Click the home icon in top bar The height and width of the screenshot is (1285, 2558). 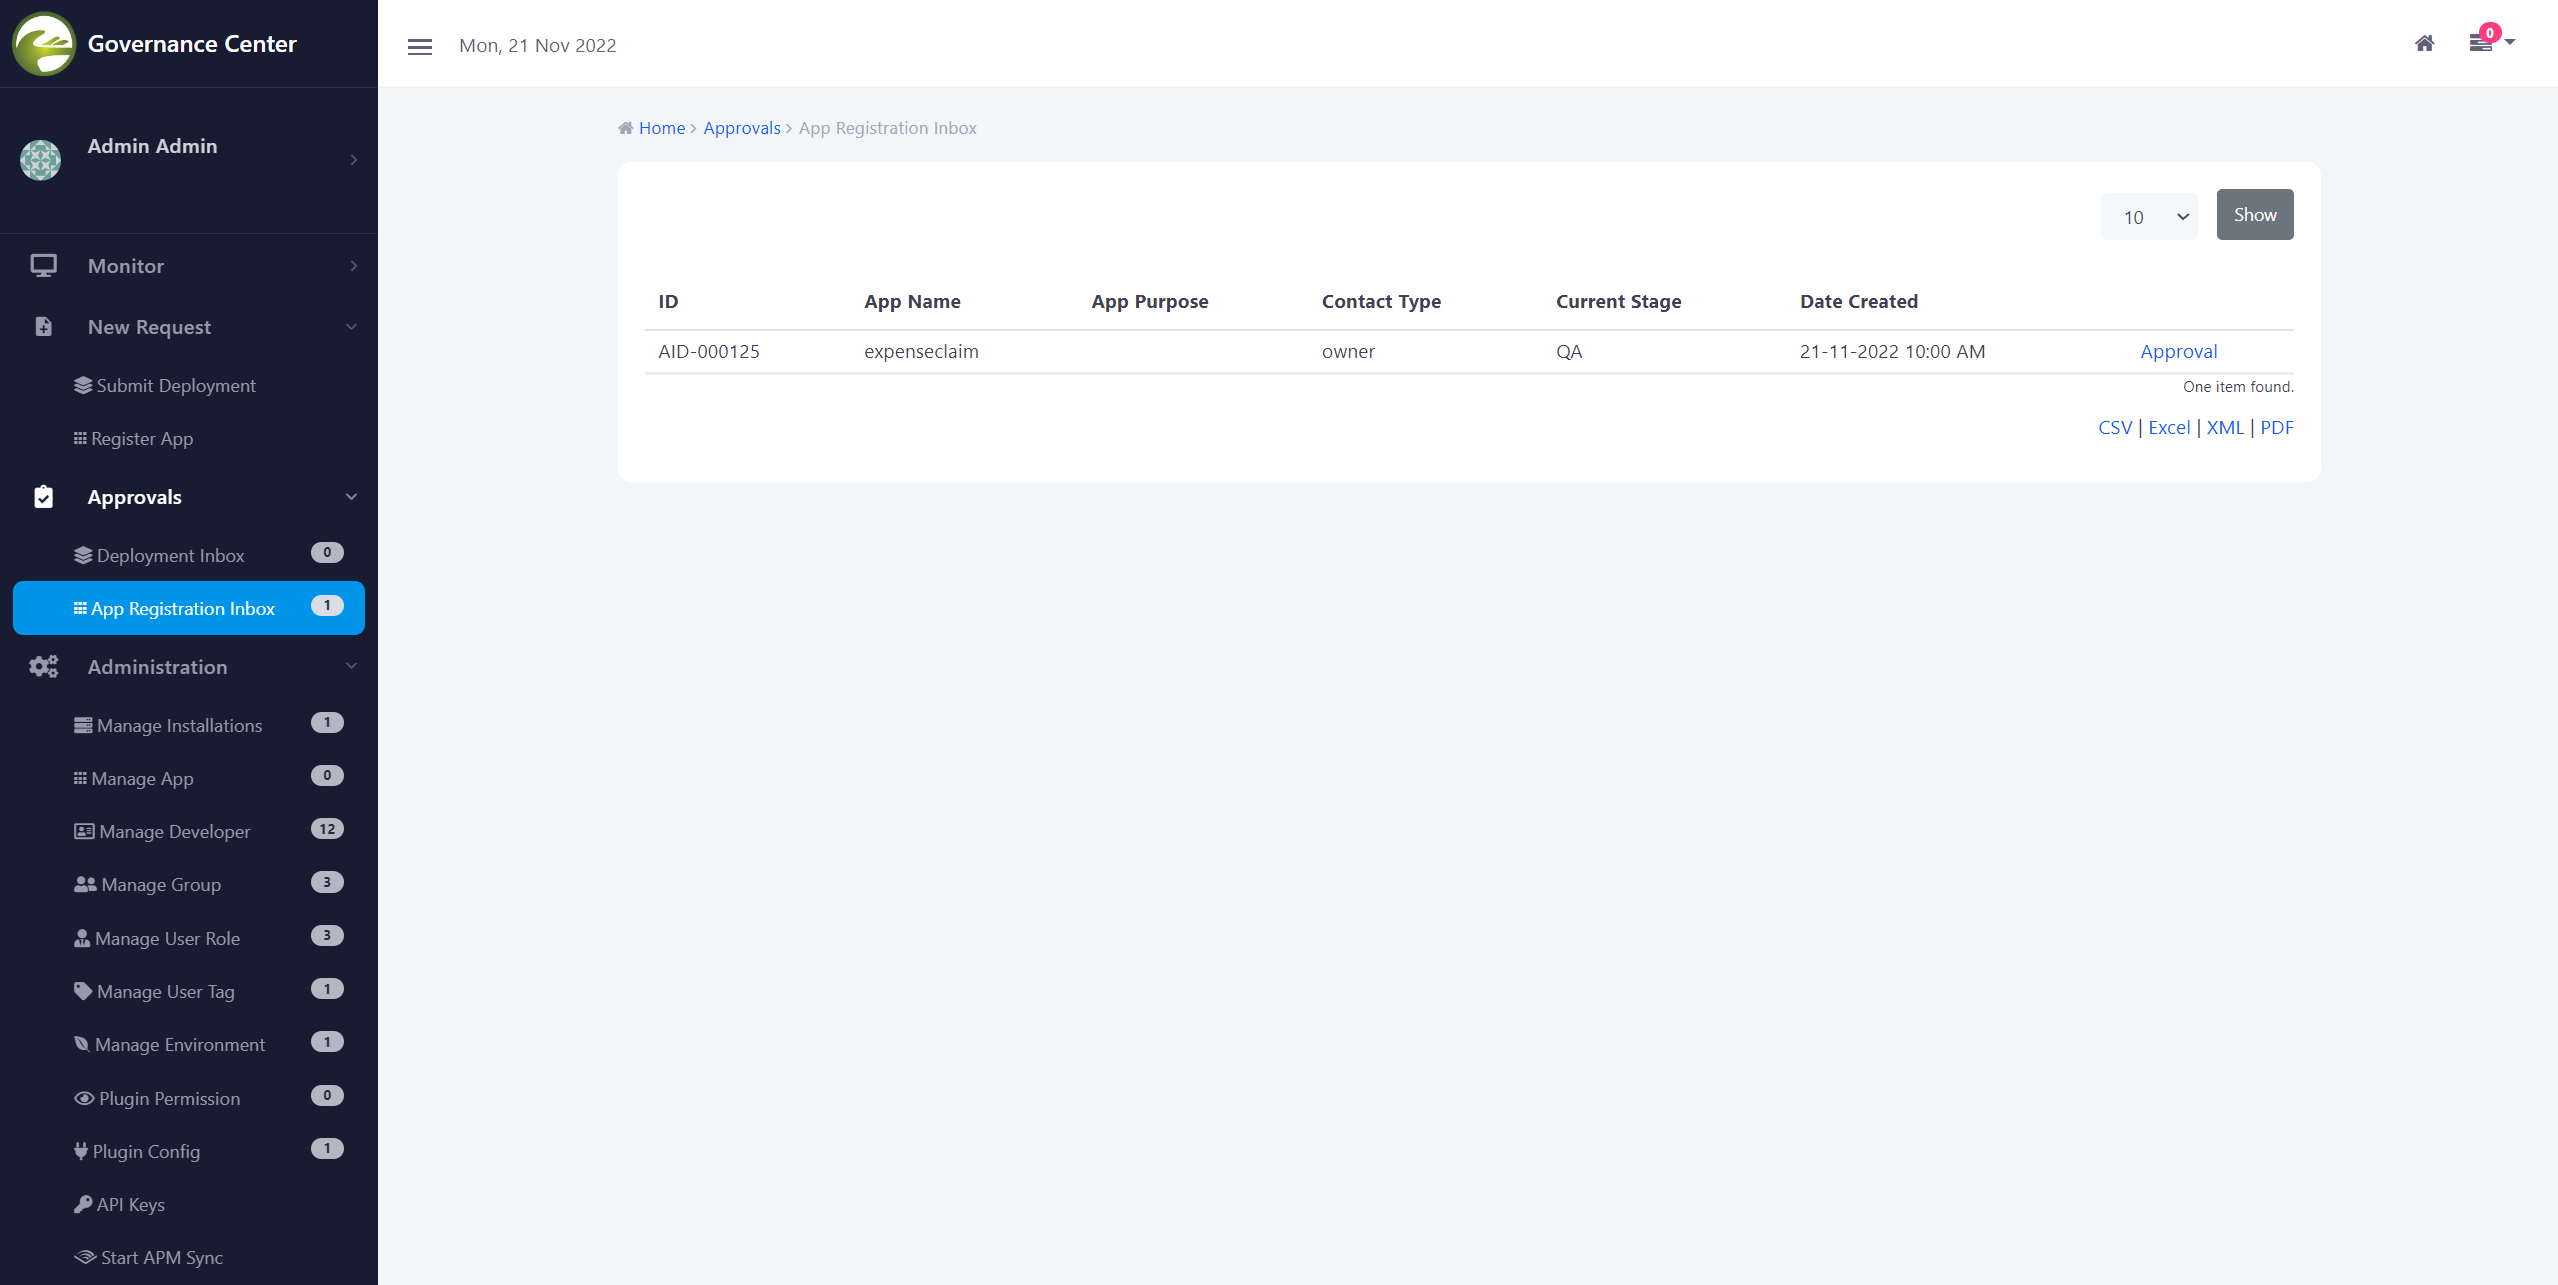[2424, 43]
